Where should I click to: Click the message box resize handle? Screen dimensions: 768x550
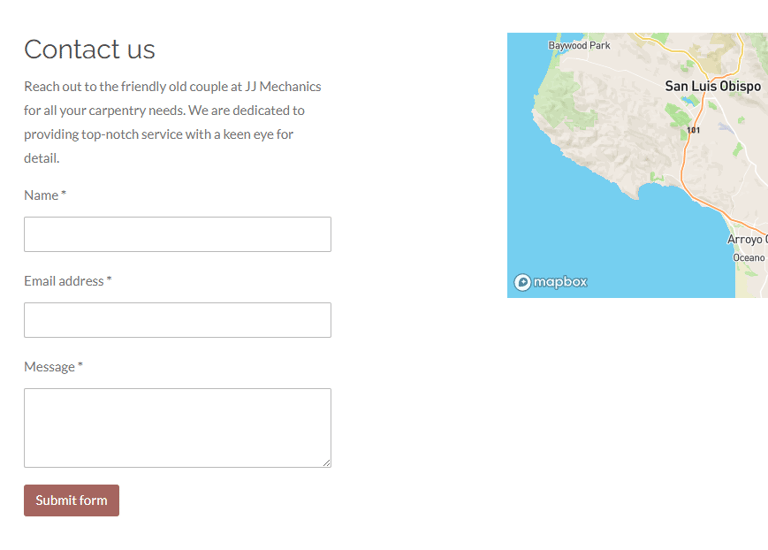(x=326, y=462)
